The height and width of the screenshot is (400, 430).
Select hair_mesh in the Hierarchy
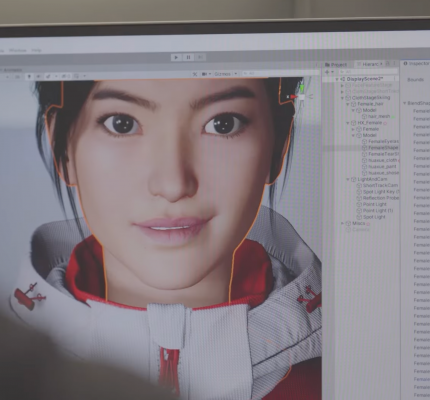point(379,116)
